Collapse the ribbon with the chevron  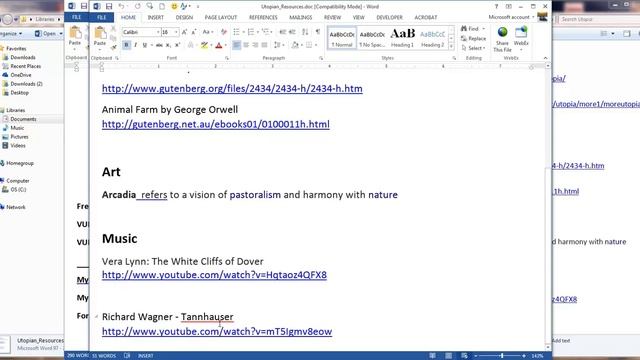(x=545, y=58)
